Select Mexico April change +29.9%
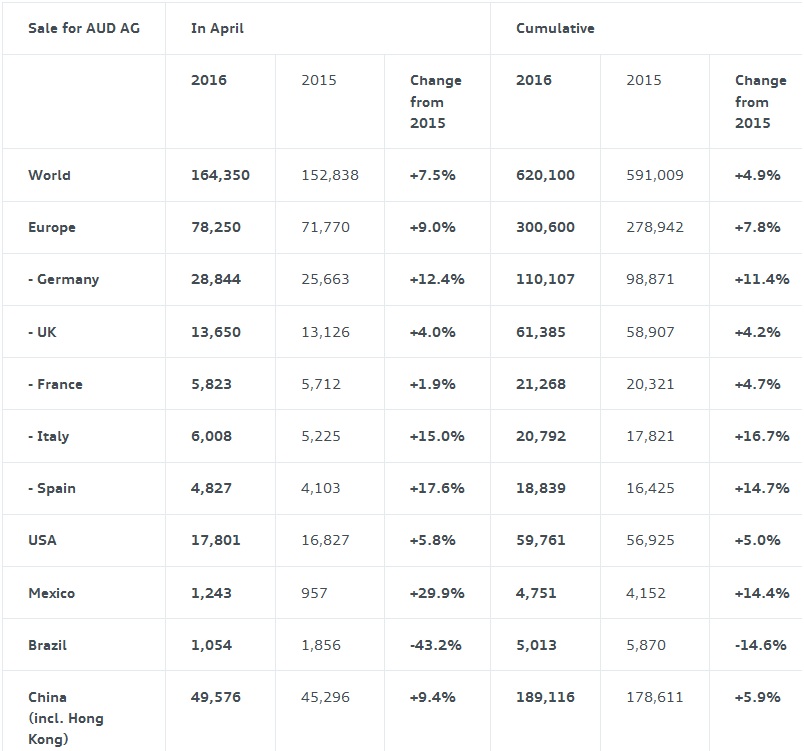 [x=437, y=593]
